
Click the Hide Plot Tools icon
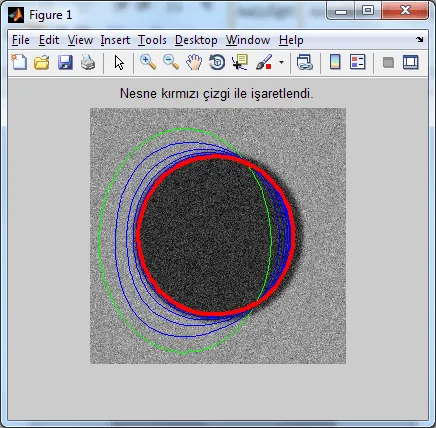pyautogui.click(x=388, y=62)
